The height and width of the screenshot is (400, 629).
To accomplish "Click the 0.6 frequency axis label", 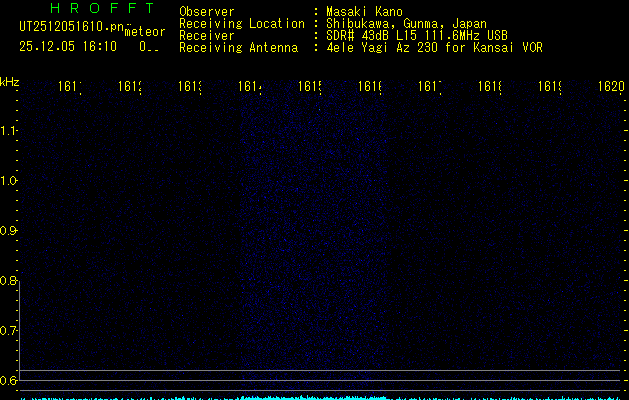I will click(x=8, y=380).
